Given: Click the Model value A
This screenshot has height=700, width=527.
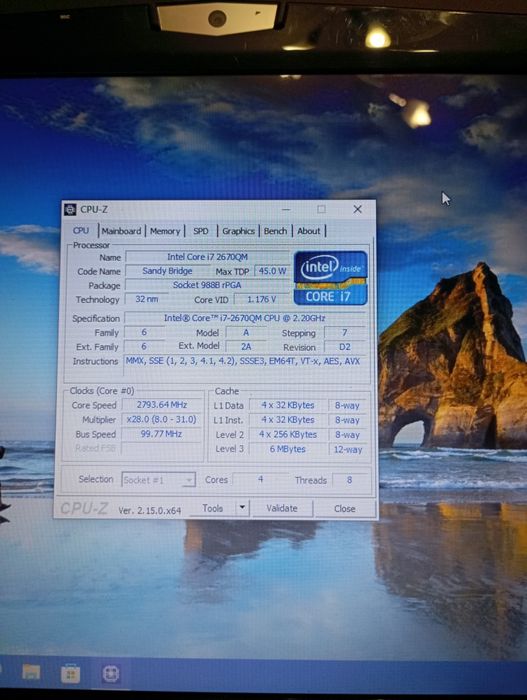Looking at the screenshot, I should [x=246, y=333].
